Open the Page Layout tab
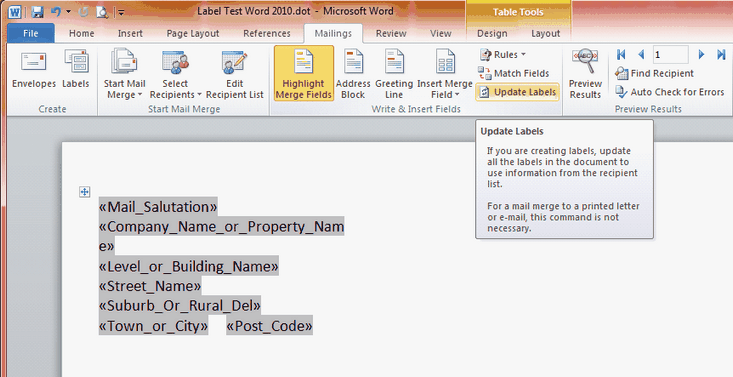 coord(193,33)
